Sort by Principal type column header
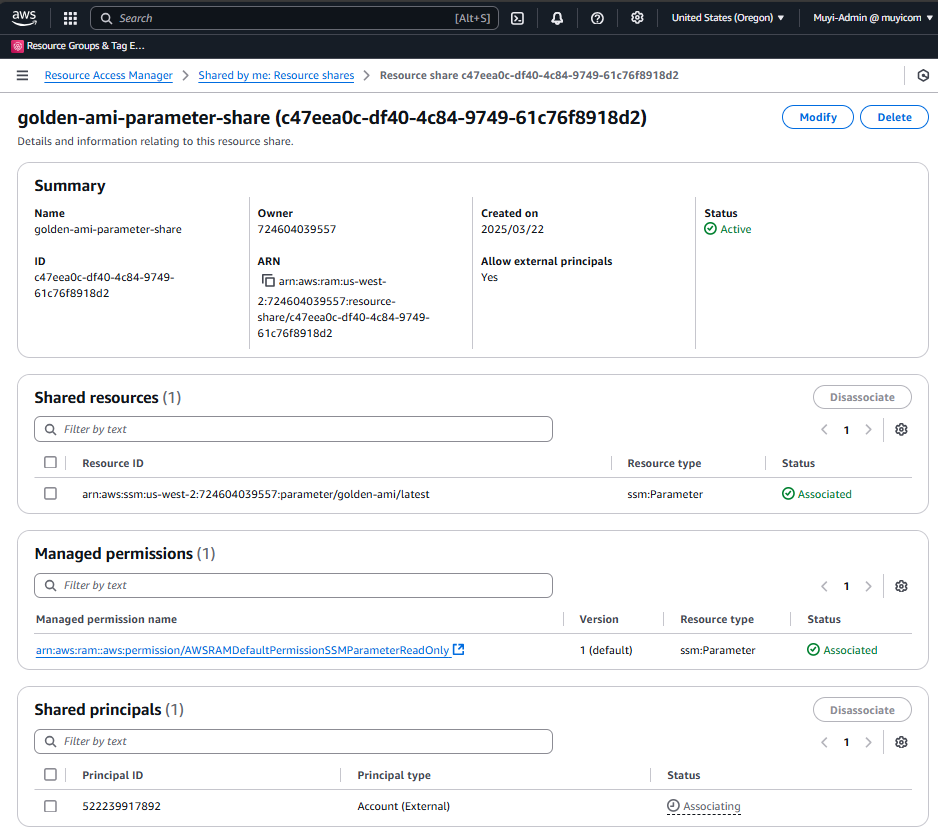The height and width of the screenshot is (835, 938). (x=394, y=775)
